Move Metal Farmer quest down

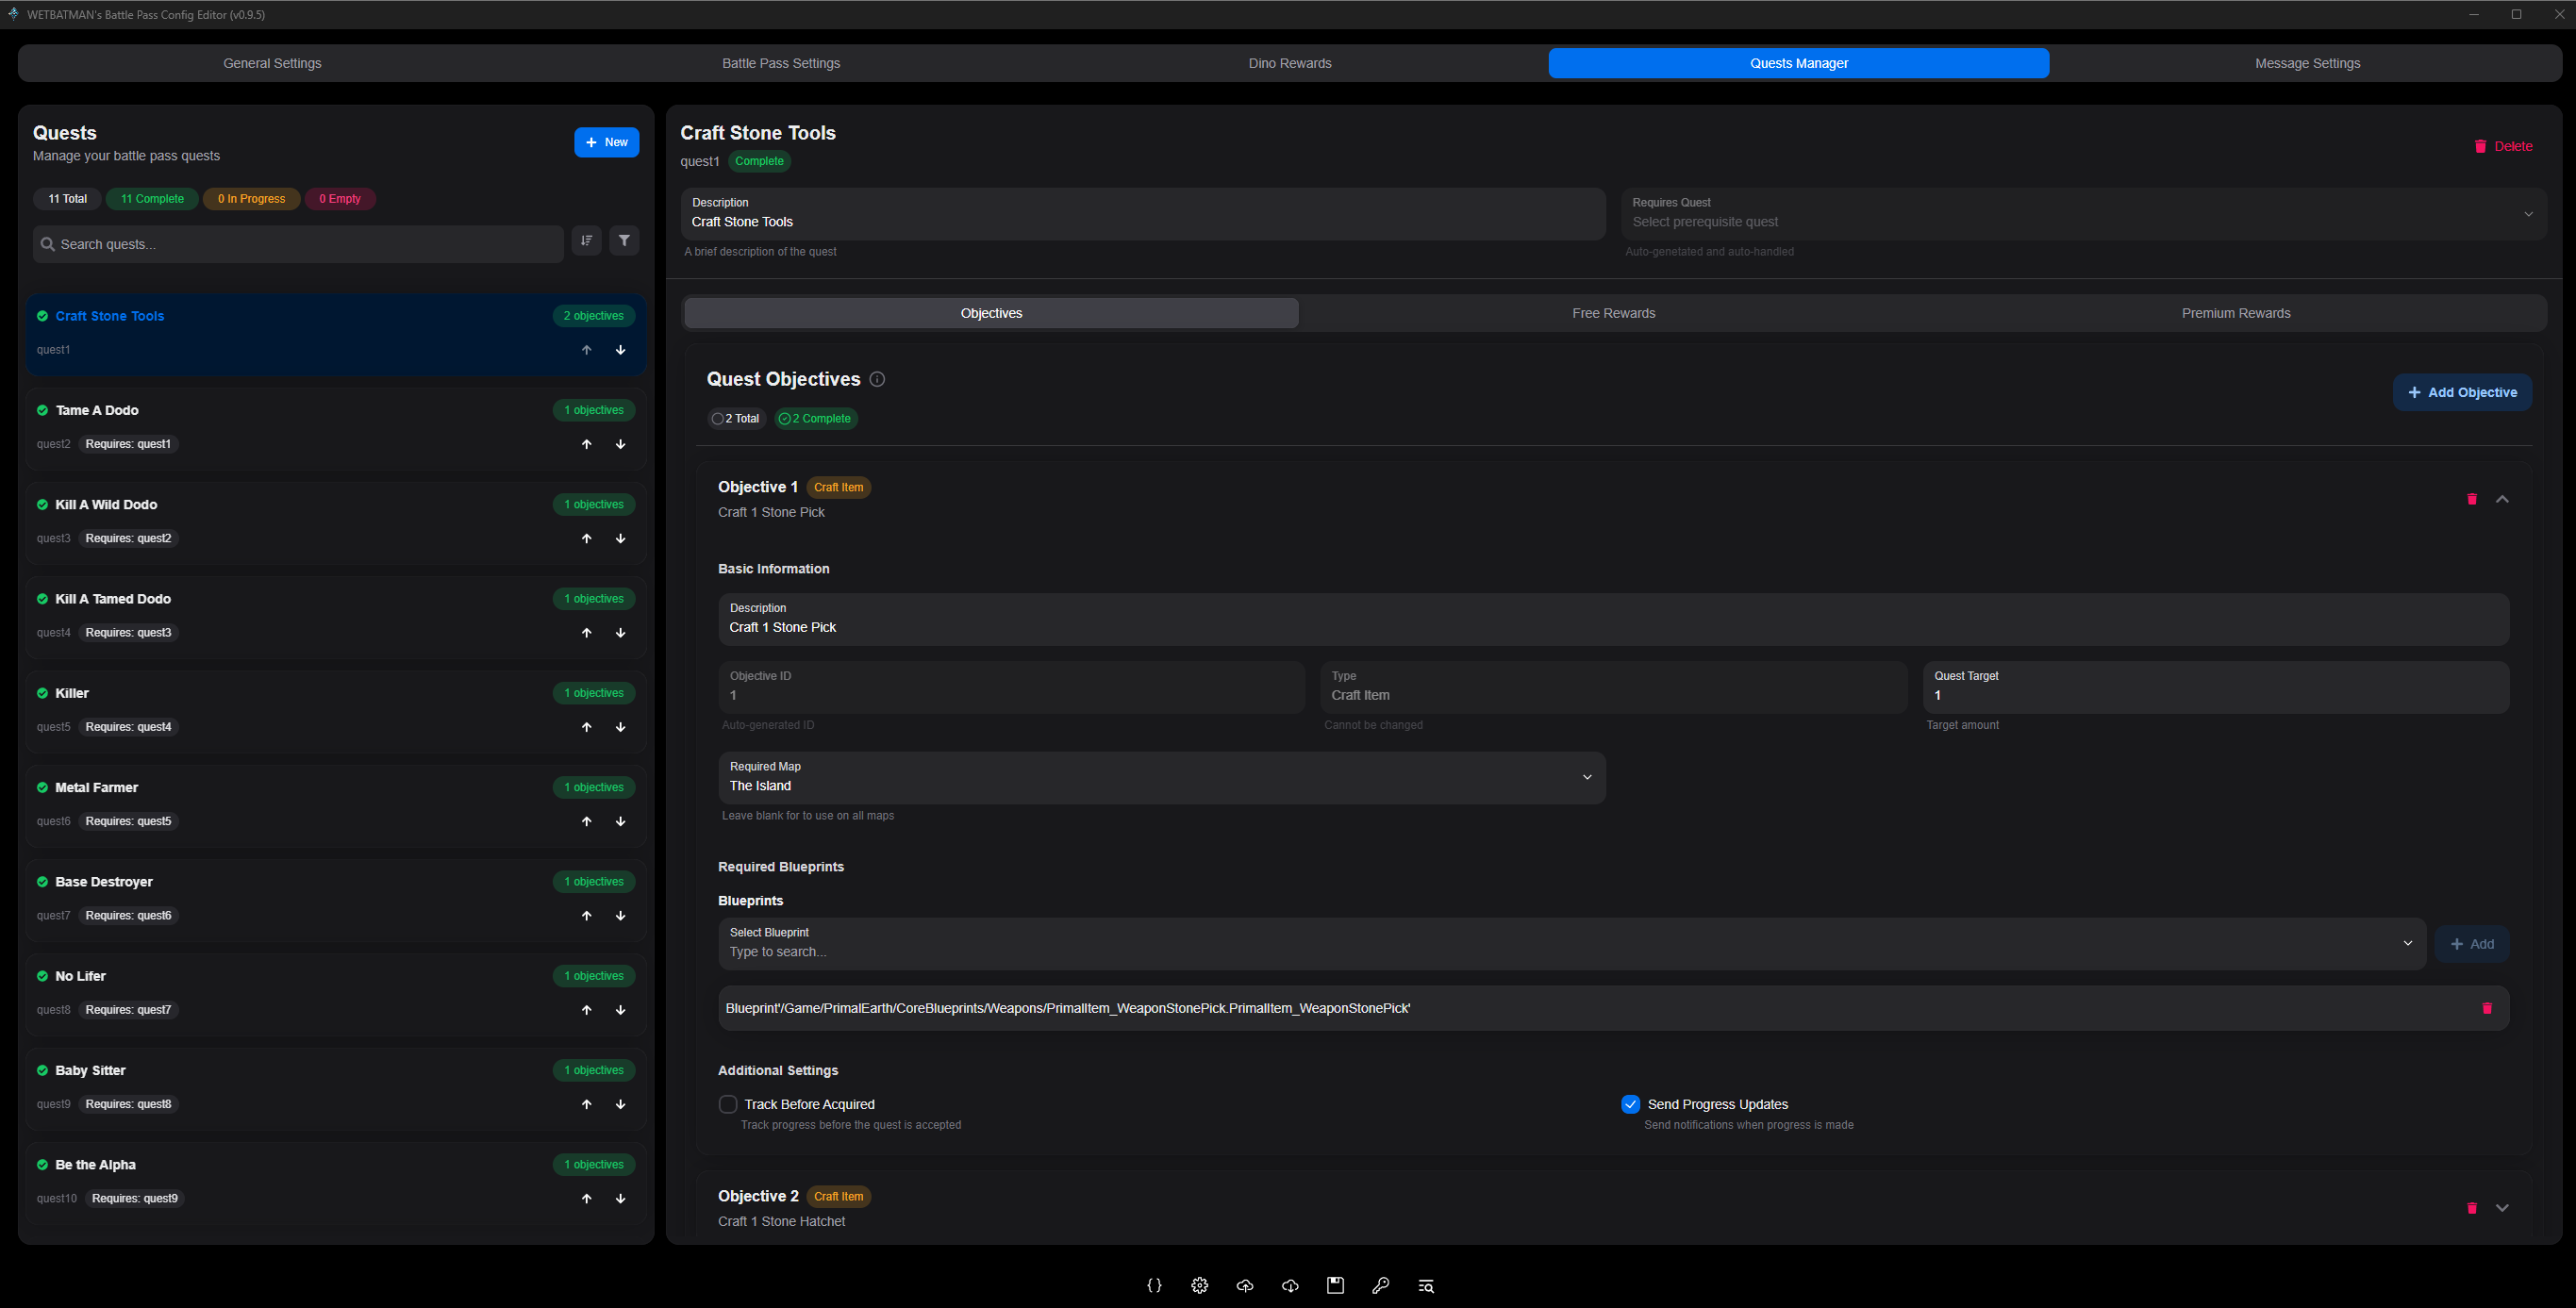point(621,821)
